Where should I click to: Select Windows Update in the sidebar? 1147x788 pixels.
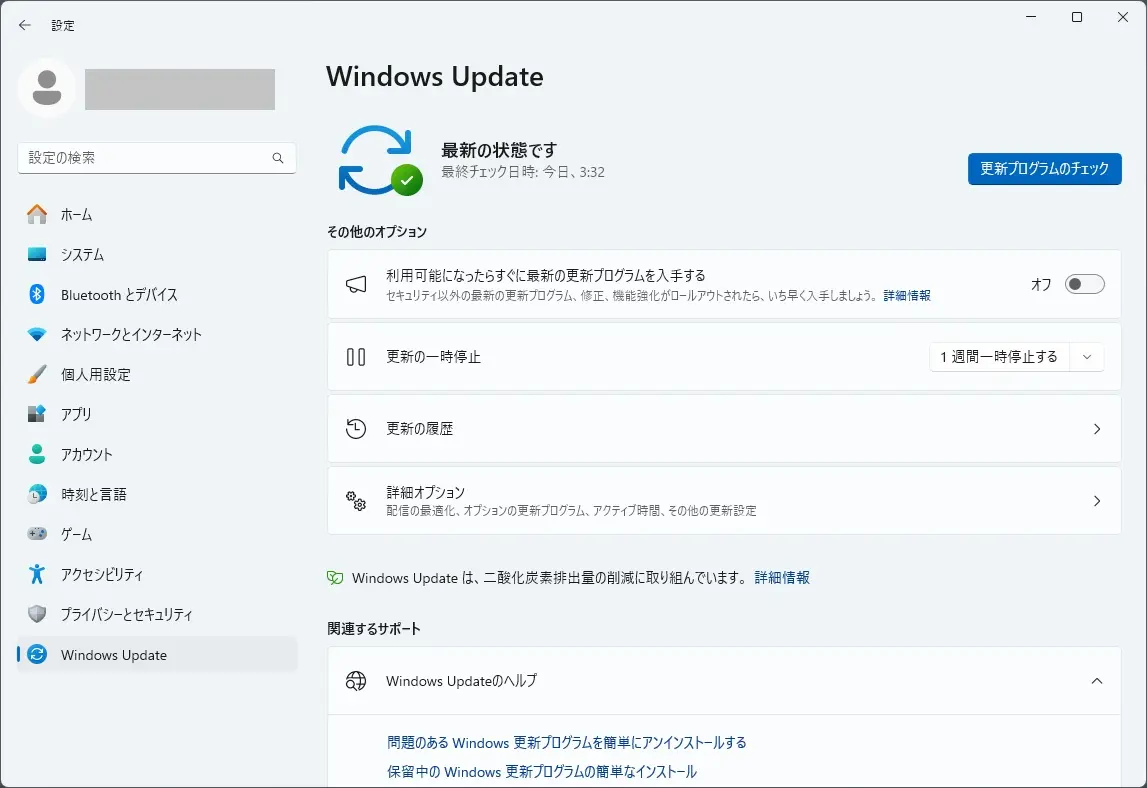(x=157, y=654)
